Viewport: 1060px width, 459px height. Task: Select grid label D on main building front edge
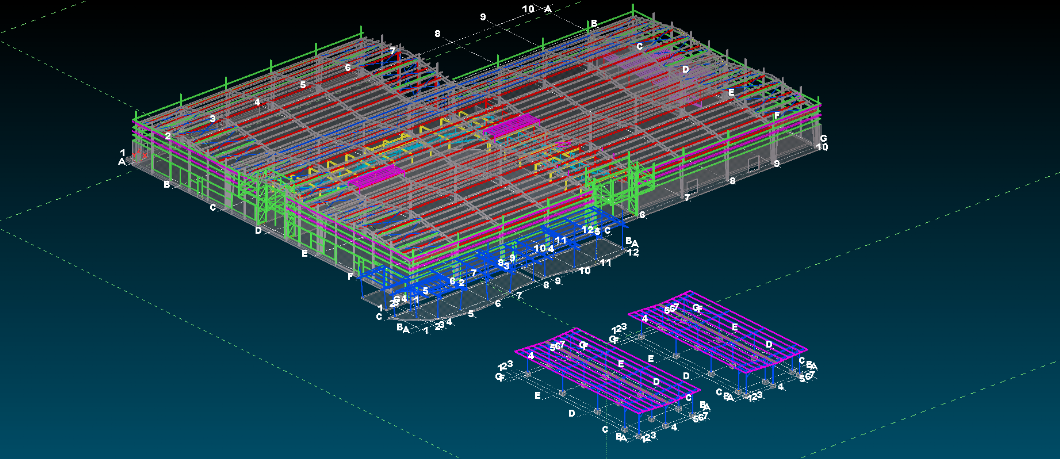click(x=258, y=231)
